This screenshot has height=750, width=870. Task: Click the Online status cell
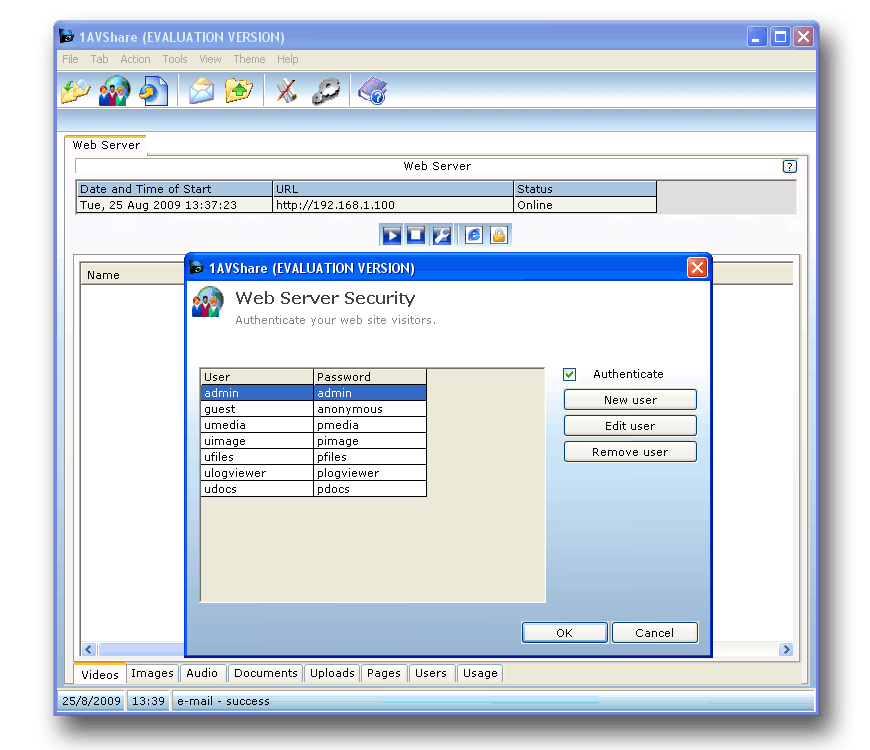pyautogui.click(x=585, y=205)
